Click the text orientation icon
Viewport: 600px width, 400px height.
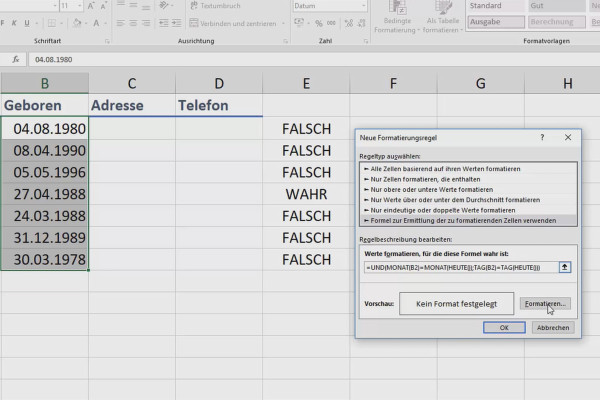pos(164,5)
